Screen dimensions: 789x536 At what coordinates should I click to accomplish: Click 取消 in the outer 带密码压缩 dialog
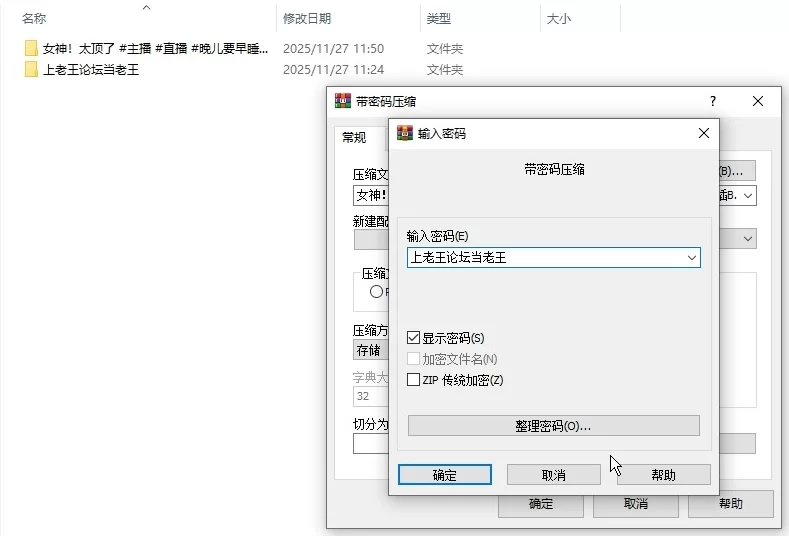(x=636, y=504)
